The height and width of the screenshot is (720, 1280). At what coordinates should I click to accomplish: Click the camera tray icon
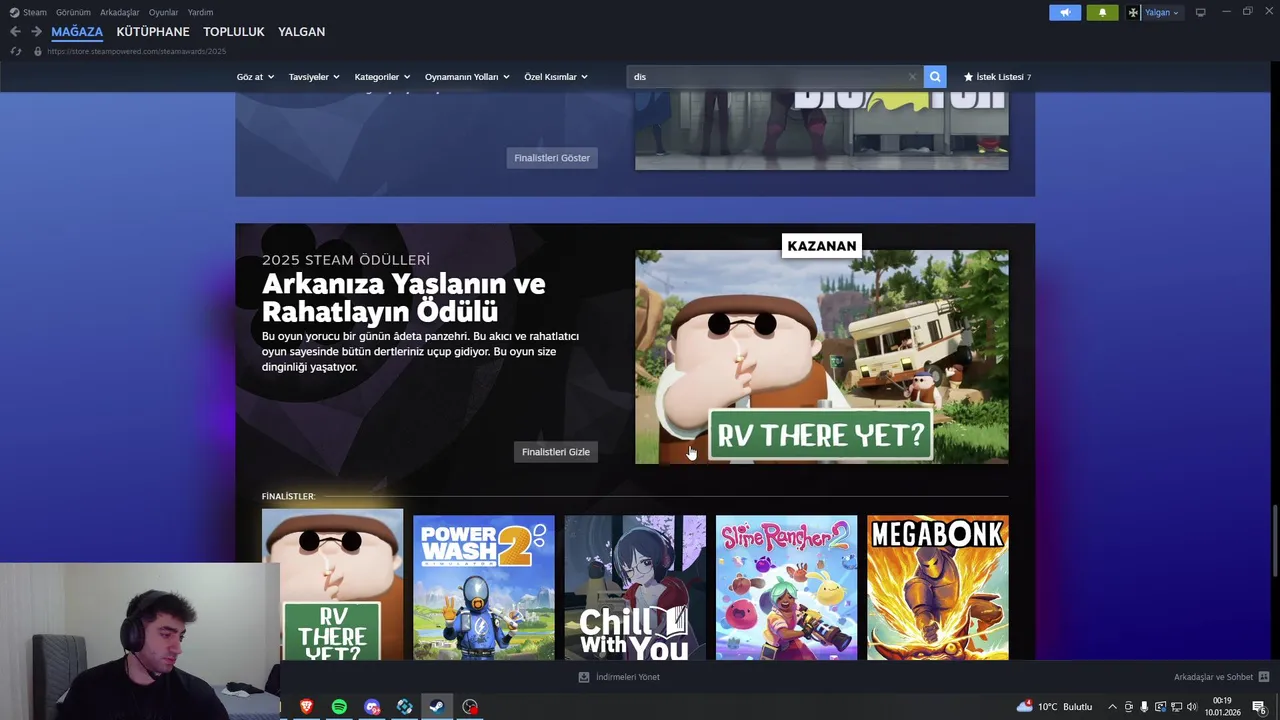1129,707
